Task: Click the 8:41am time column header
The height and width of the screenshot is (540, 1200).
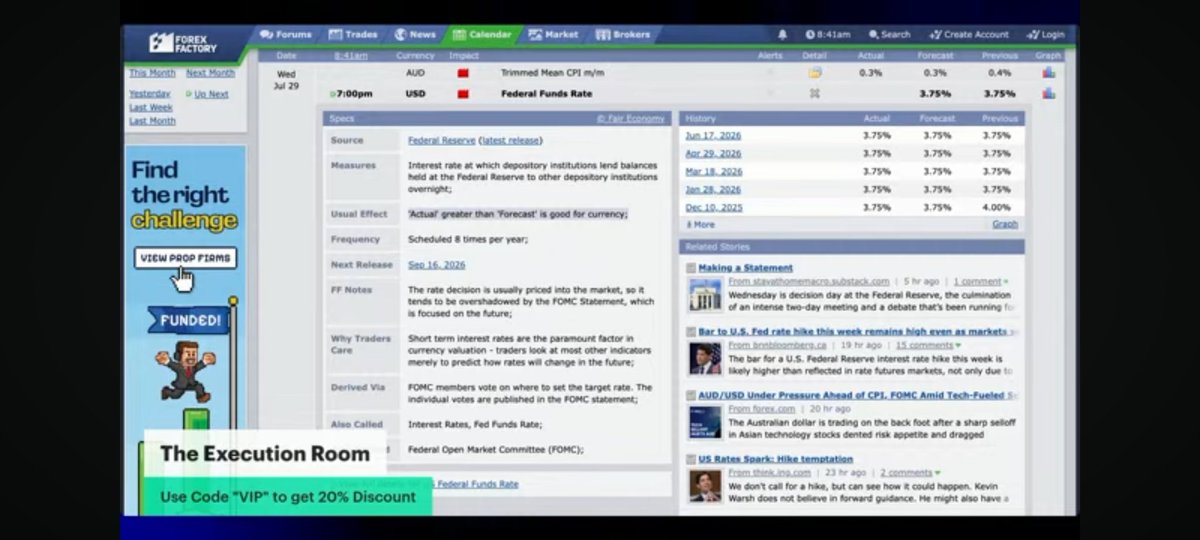Action: (x=351, y=56)
